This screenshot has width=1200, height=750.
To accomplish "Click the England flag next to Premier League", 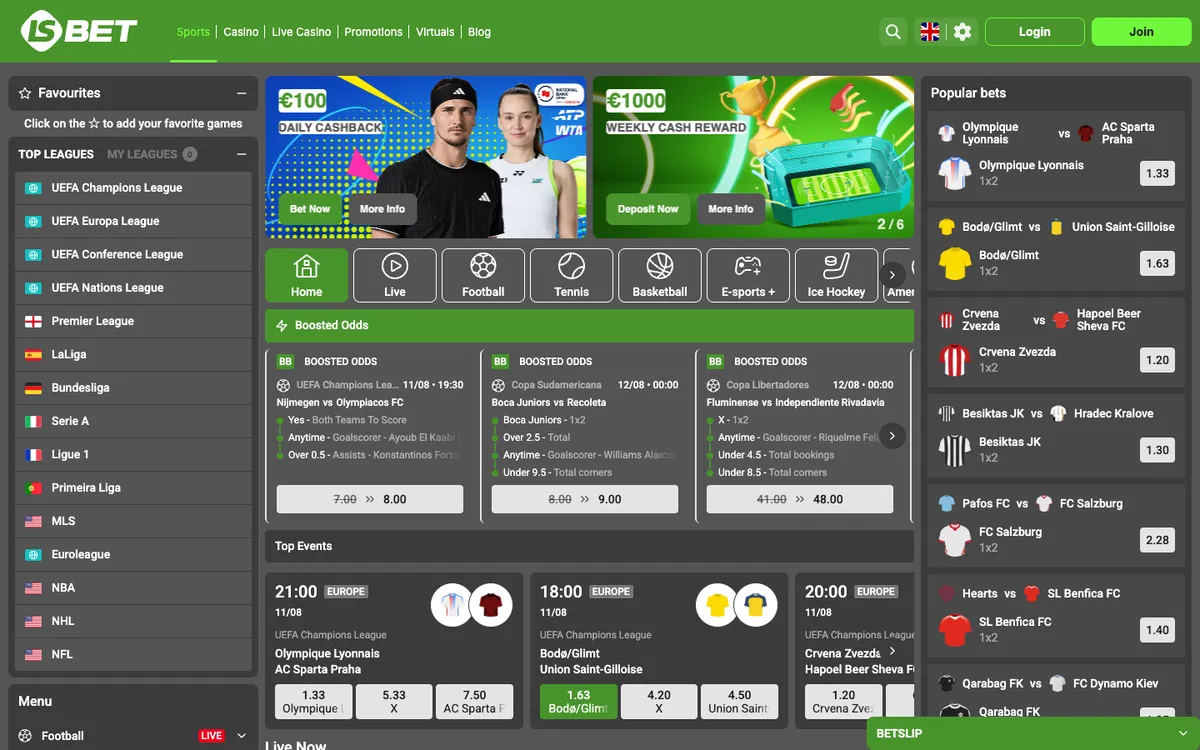I will point(33,321).
